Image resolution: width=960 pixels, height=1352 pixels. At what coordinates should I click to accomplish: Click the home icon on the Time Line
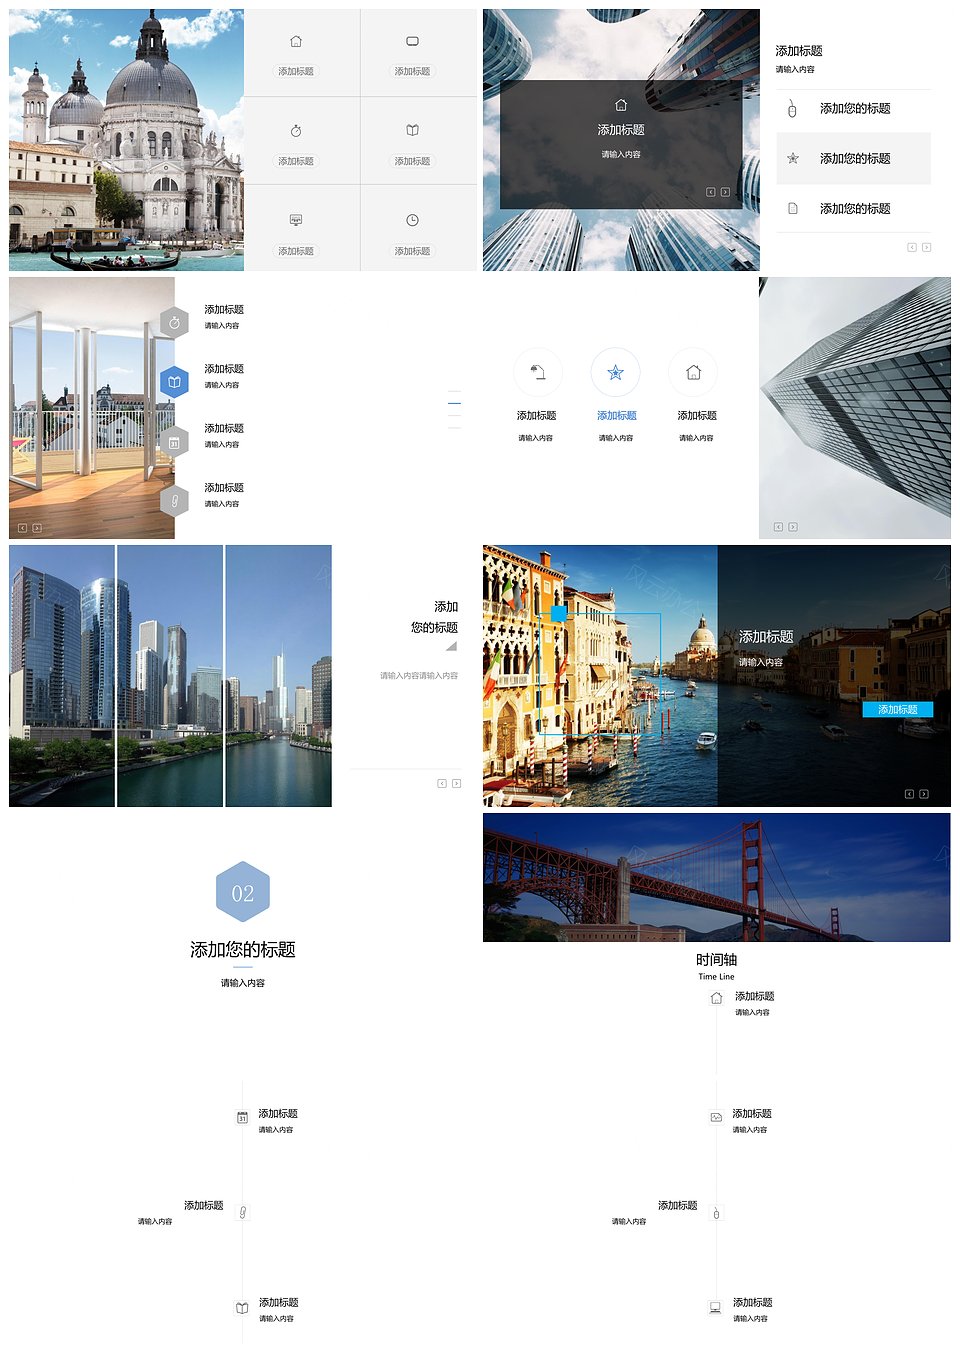pyautogui.click(x=716, y=998)
